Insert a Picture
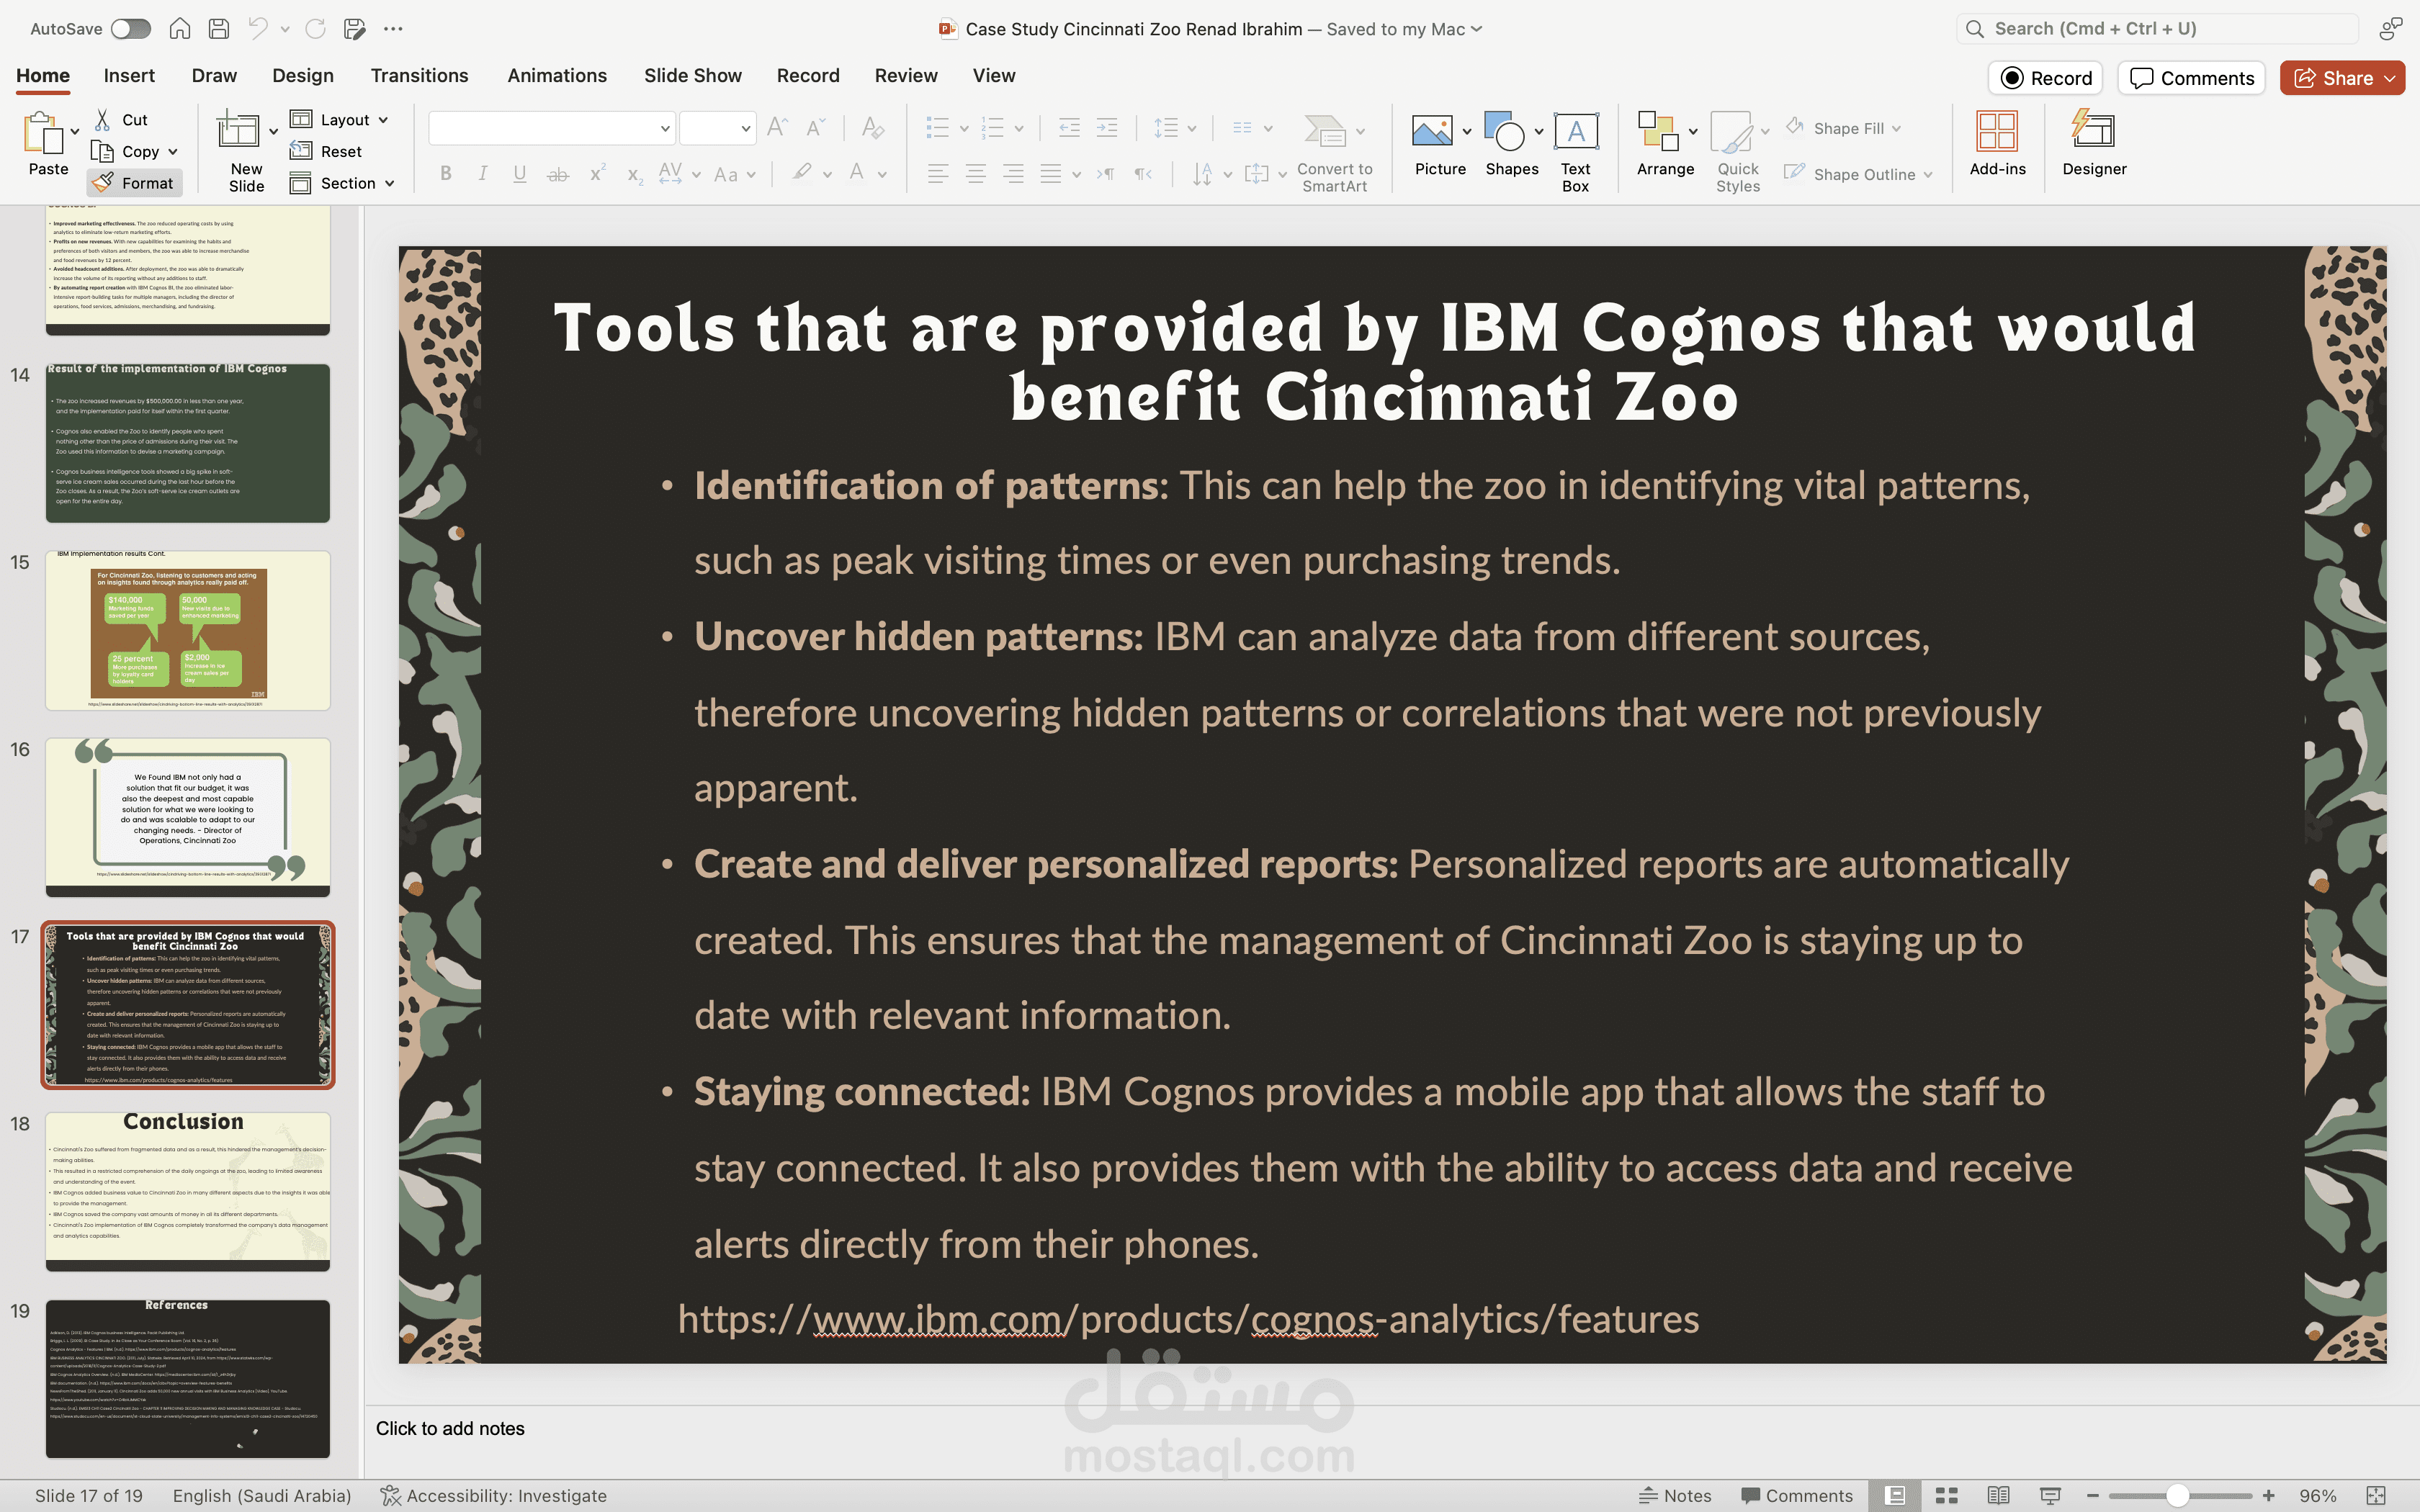The height and width of the screenshot is (1512, 2420). tap(1438, 140)
